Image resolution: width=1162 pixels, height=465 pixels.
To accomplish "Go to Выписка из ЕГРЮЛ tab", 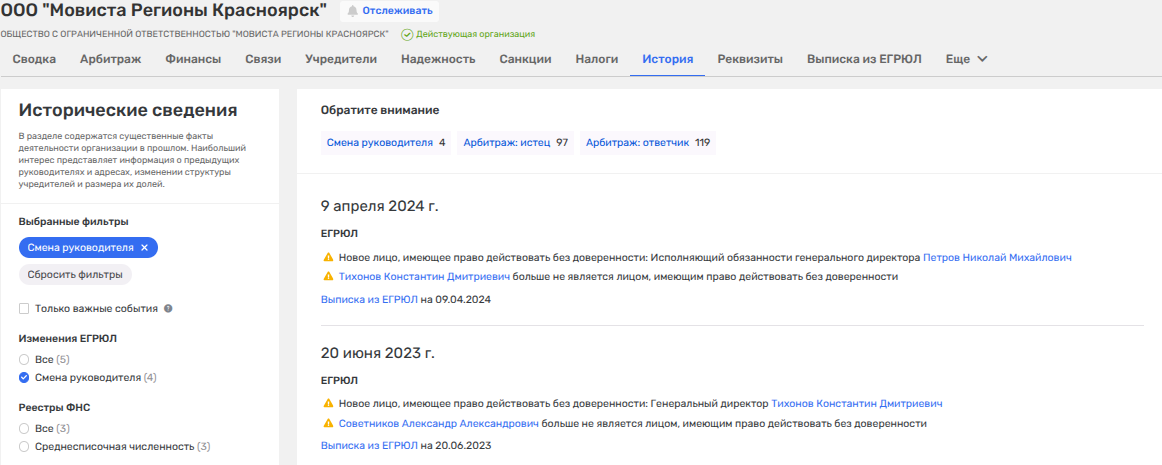I will [864, 59].
